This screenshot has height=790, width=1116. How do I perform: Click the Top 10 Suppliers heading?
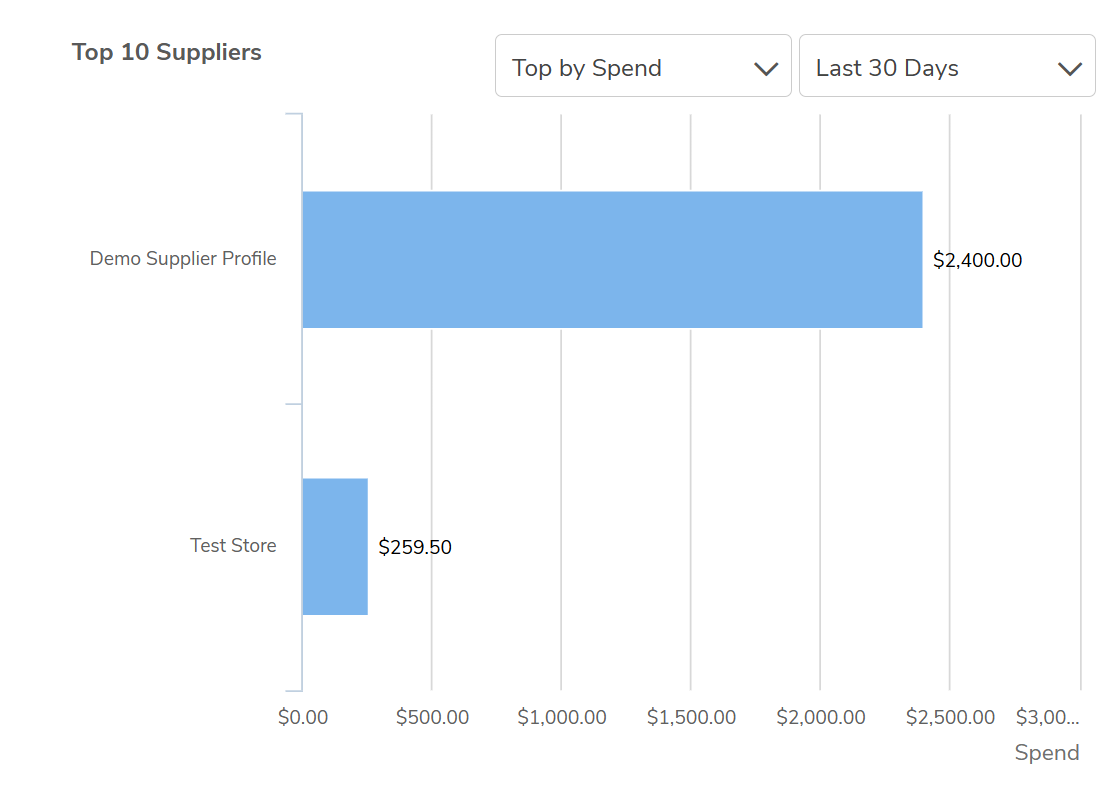click(167, 52)
